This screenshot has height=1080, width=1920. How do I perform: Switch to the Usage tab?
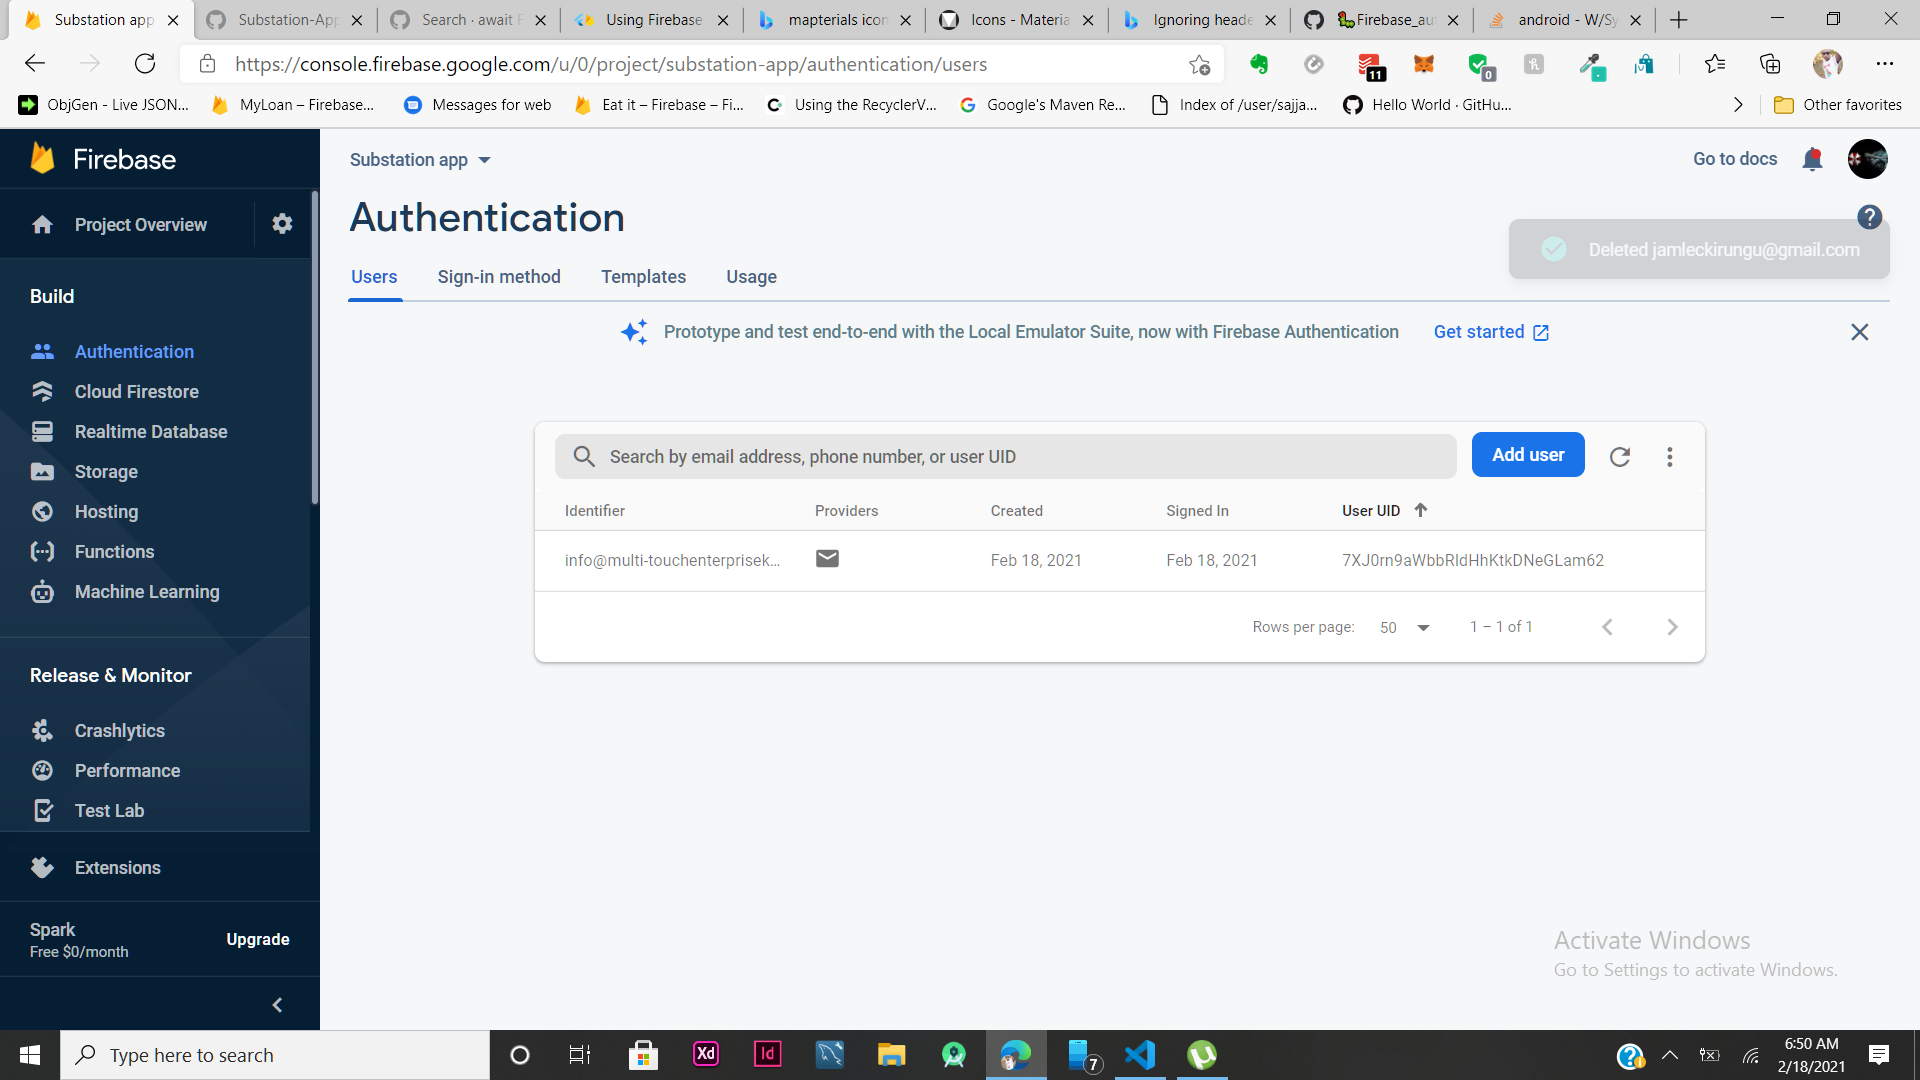[x=751, y=277]
